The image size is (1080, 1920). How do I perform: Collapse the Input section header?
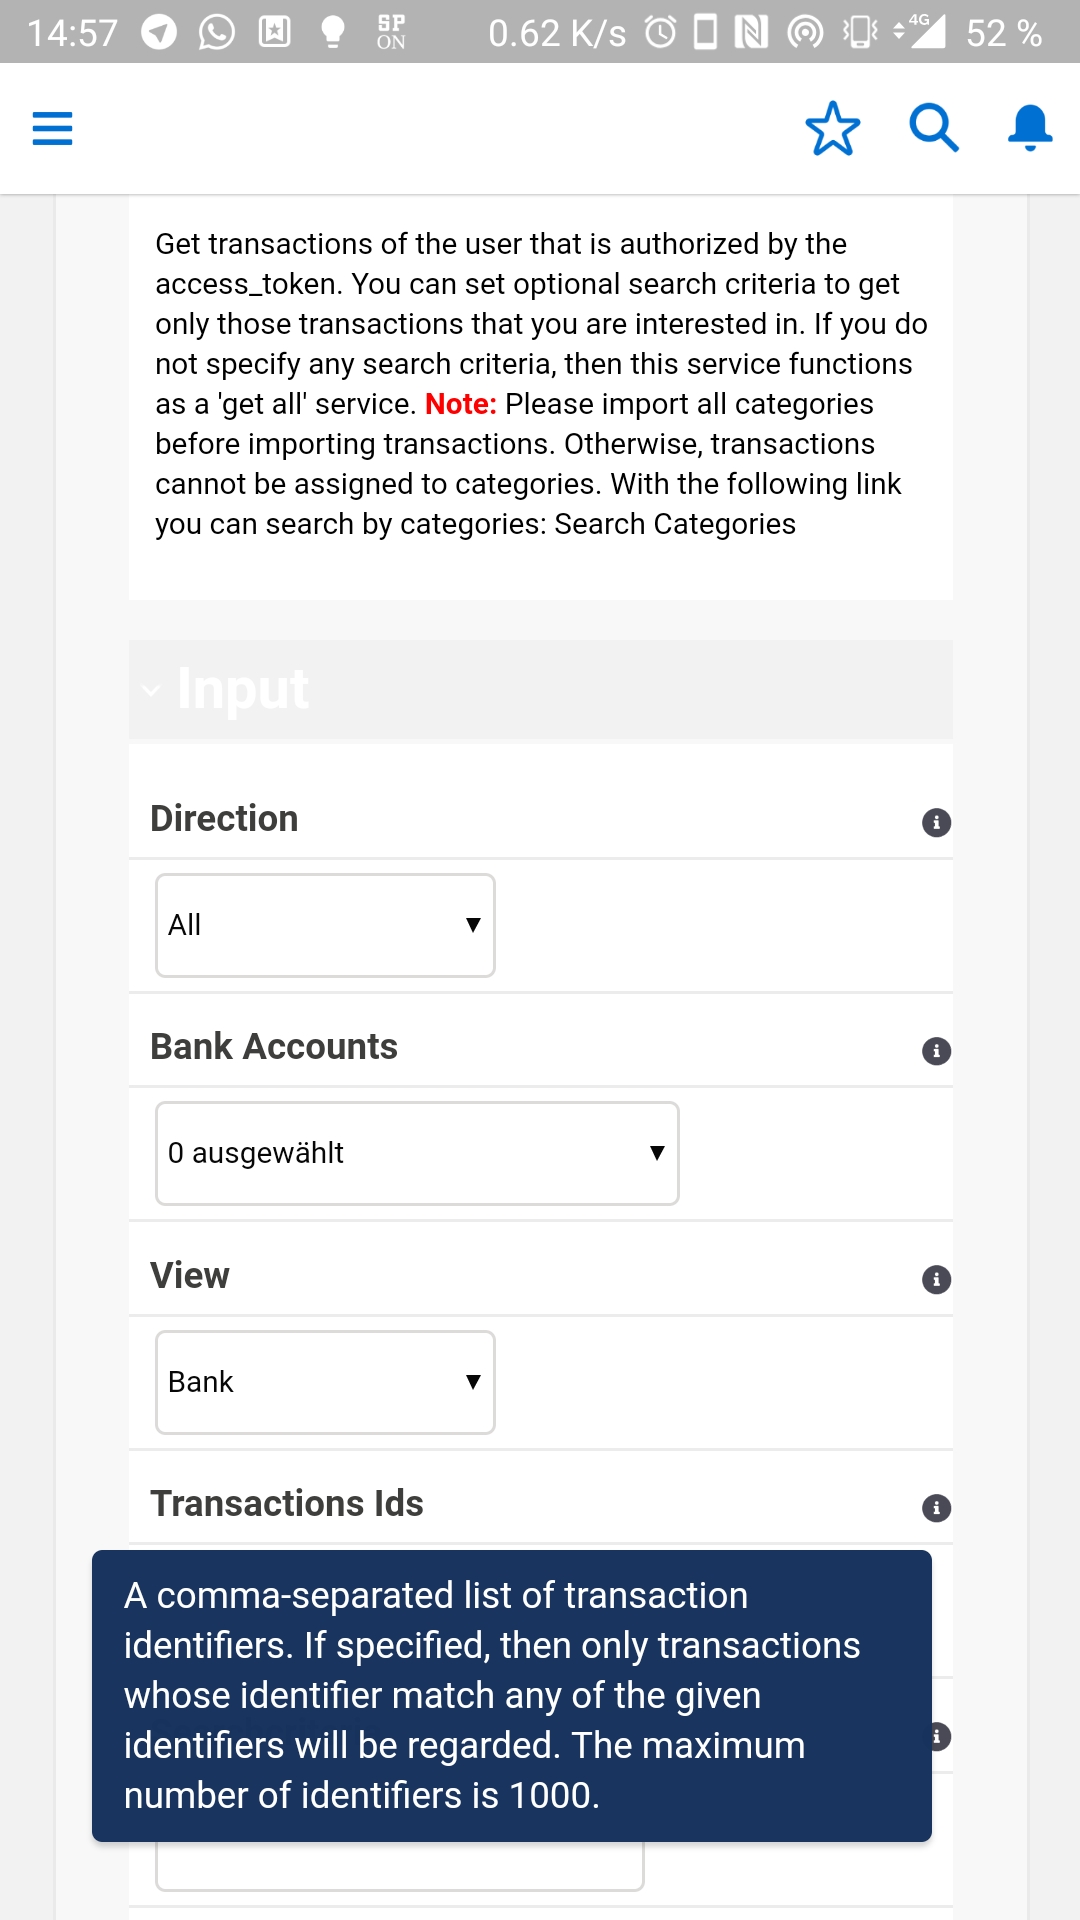tap(540, 689)
